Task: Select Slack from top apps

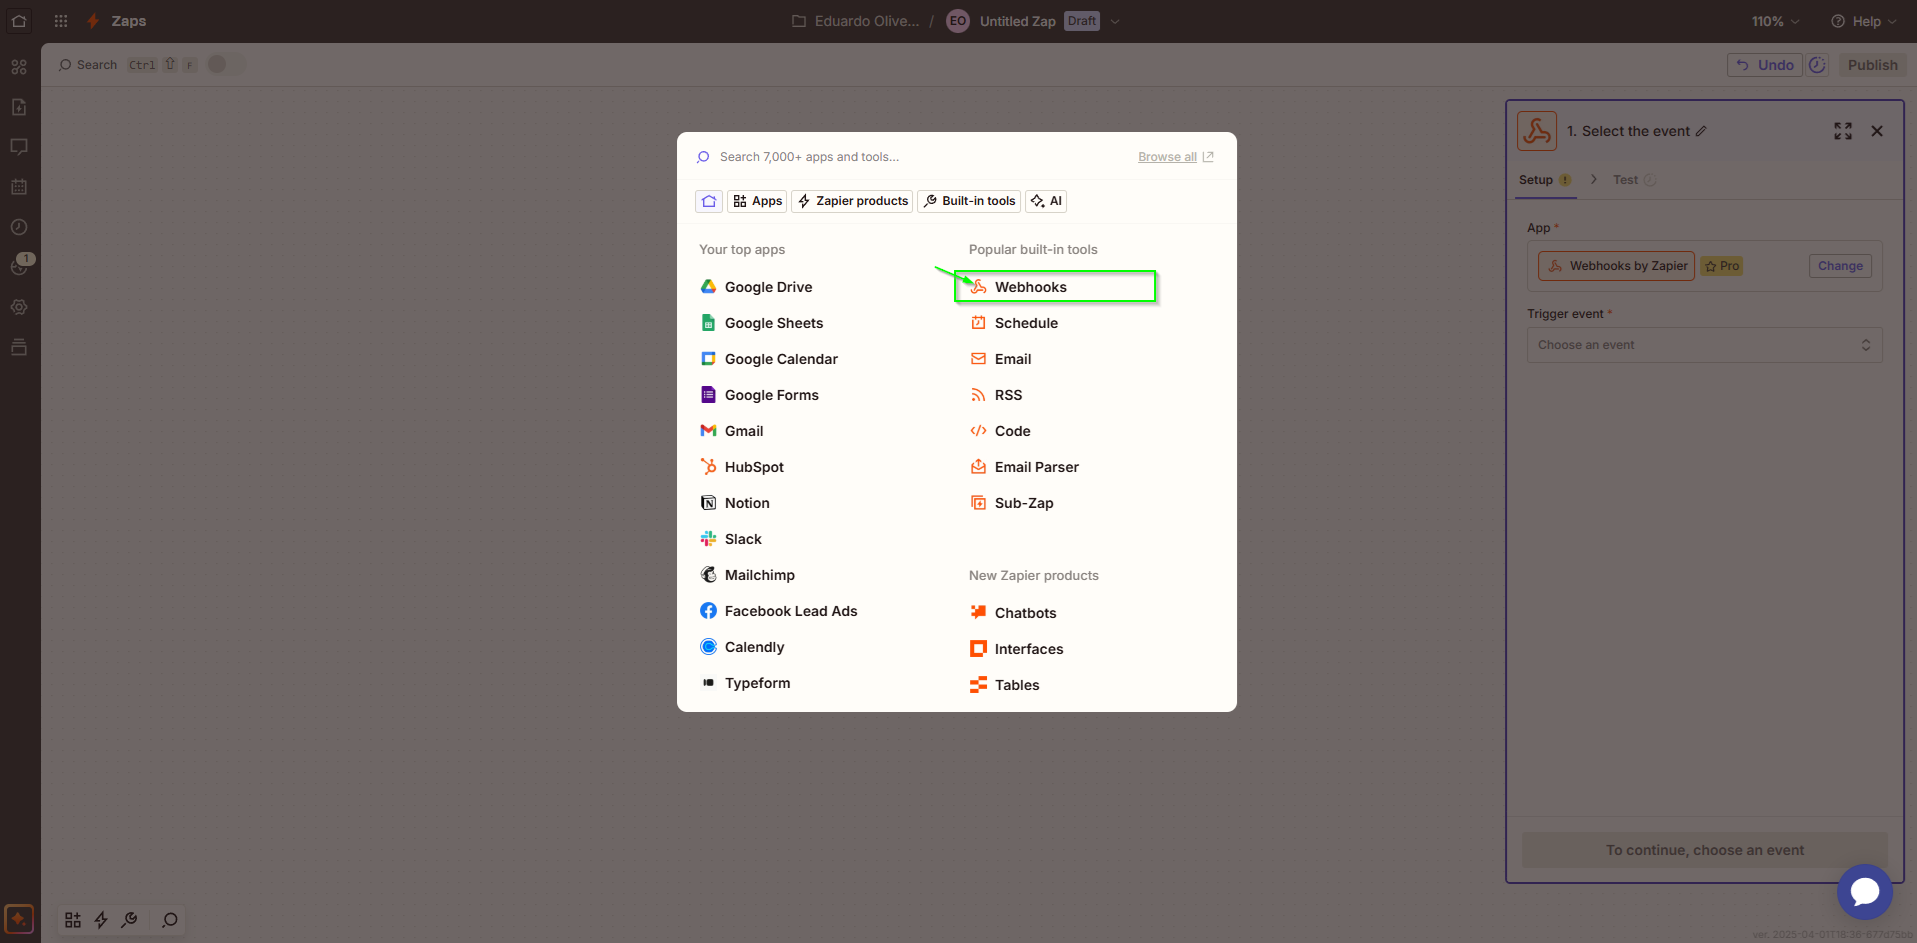Action: pyautogui.click(x=730, y=539)
